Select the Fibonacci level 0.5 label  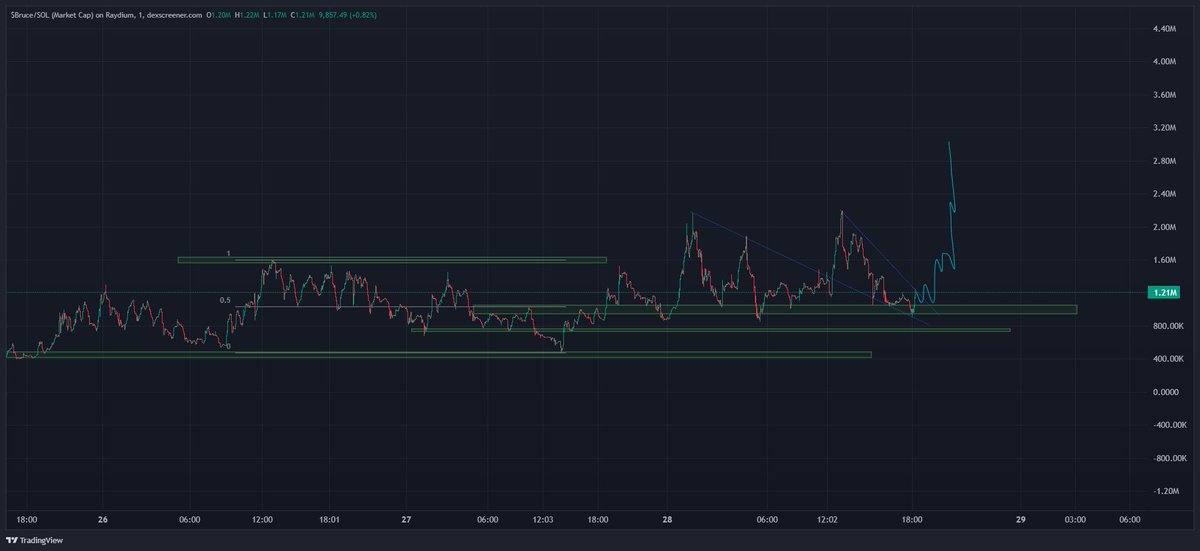(x=226, y=300)
